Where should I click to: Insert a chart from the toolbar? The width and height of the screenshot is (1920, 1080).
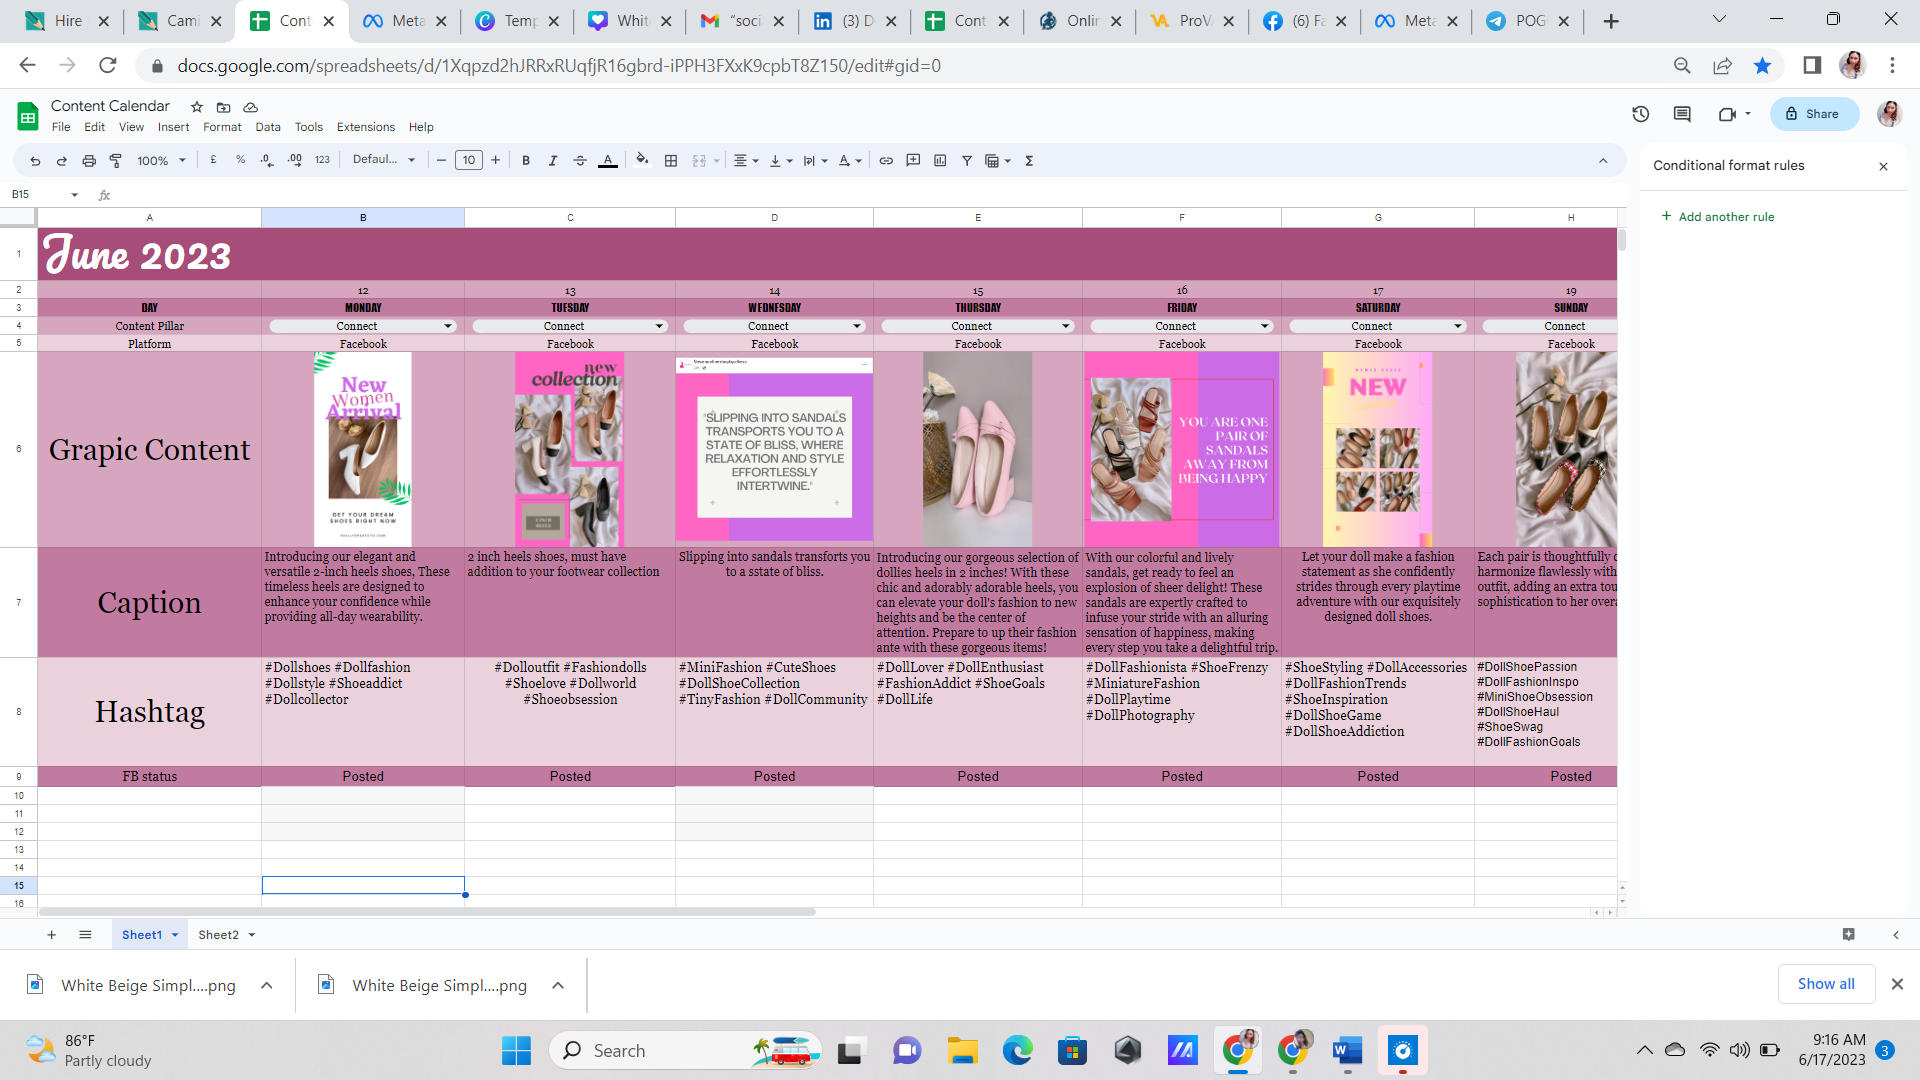[940, 160]
